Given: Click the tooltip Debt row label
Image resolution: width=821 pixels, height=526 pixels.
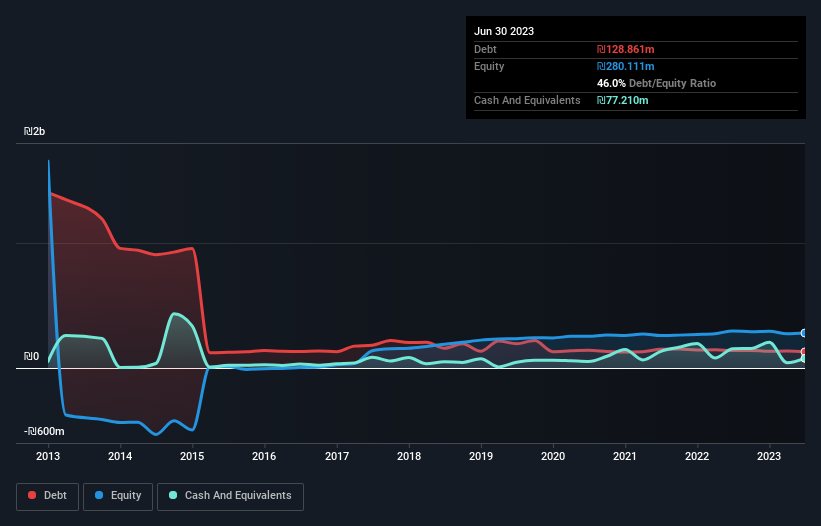Looking at the screenshot, I should click(x=485, y=49).
